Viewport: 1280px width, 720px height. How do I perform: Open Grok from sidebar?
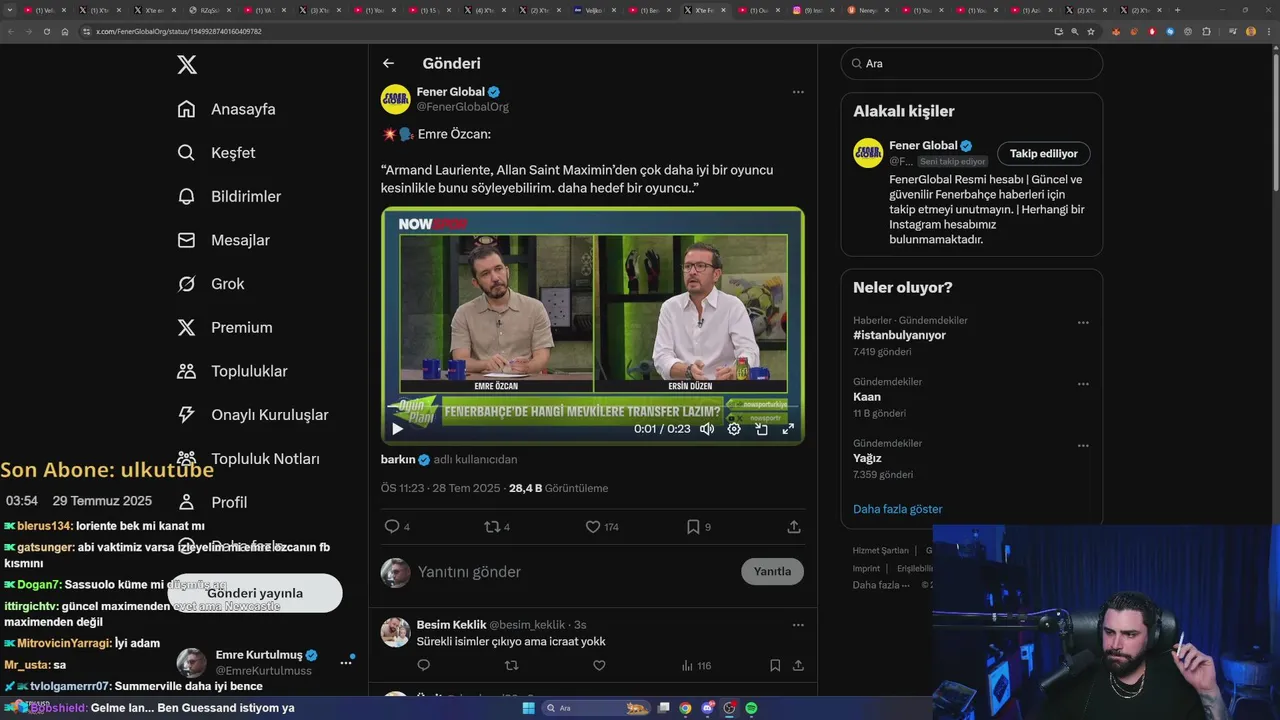(x=210, y=284)
